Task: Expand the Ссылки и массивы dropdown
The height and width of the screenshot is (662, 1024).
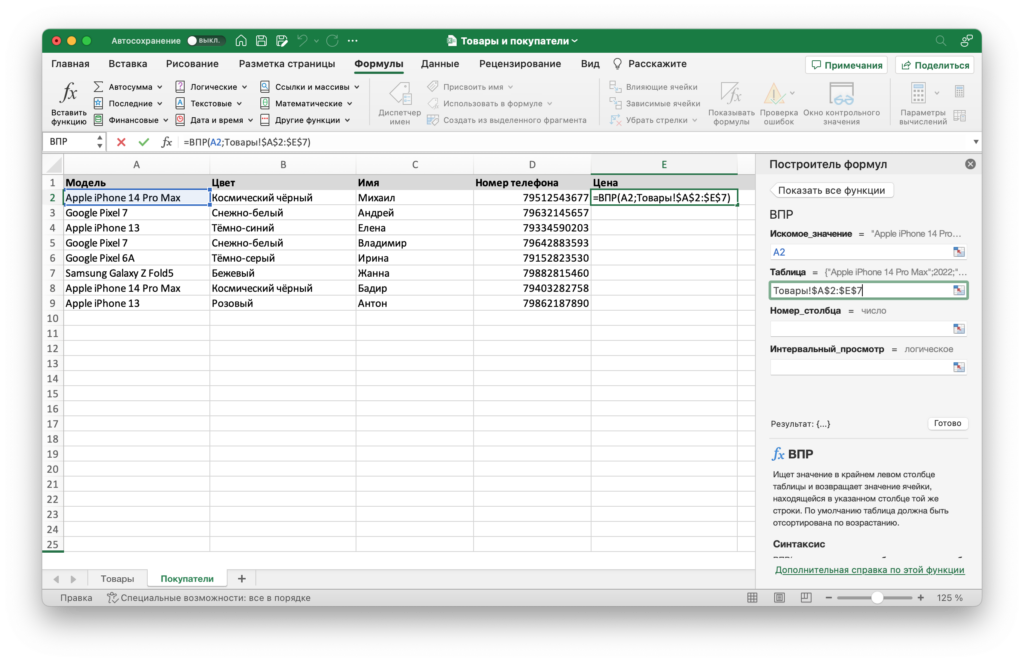Action: (357, 87)
